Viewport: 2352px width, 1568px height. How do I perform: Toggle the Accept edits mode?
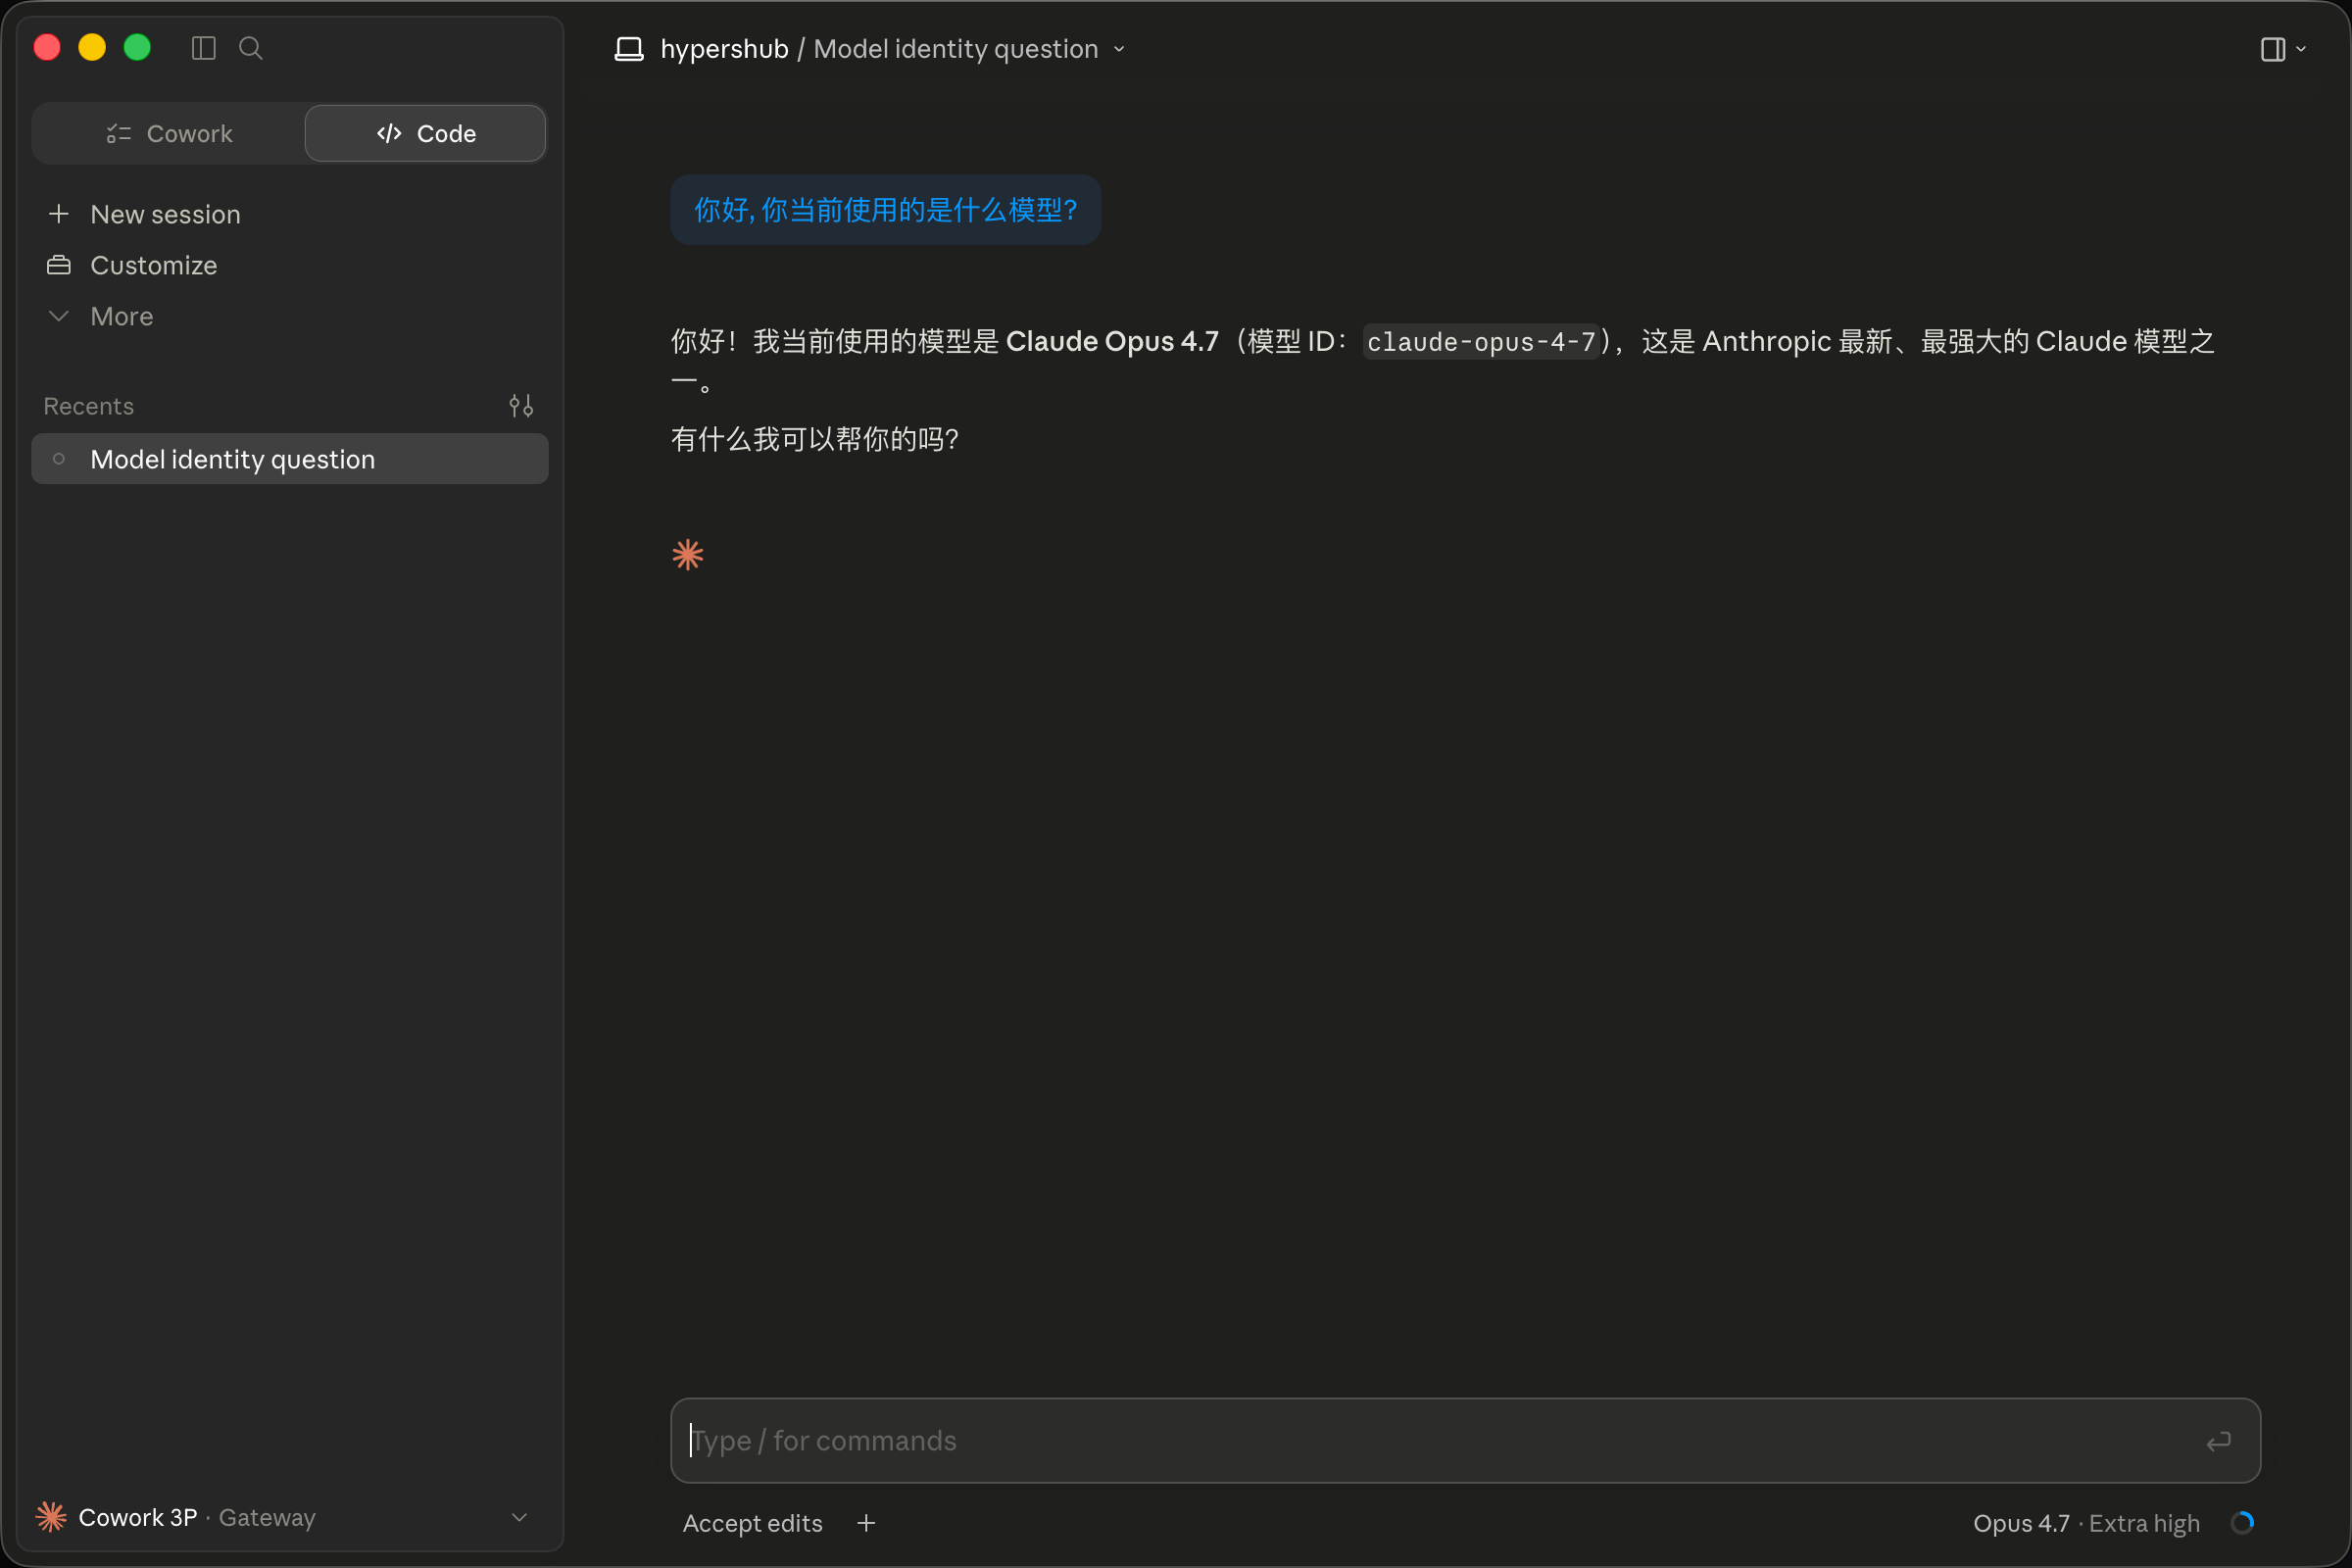[x=752, y=1523]
